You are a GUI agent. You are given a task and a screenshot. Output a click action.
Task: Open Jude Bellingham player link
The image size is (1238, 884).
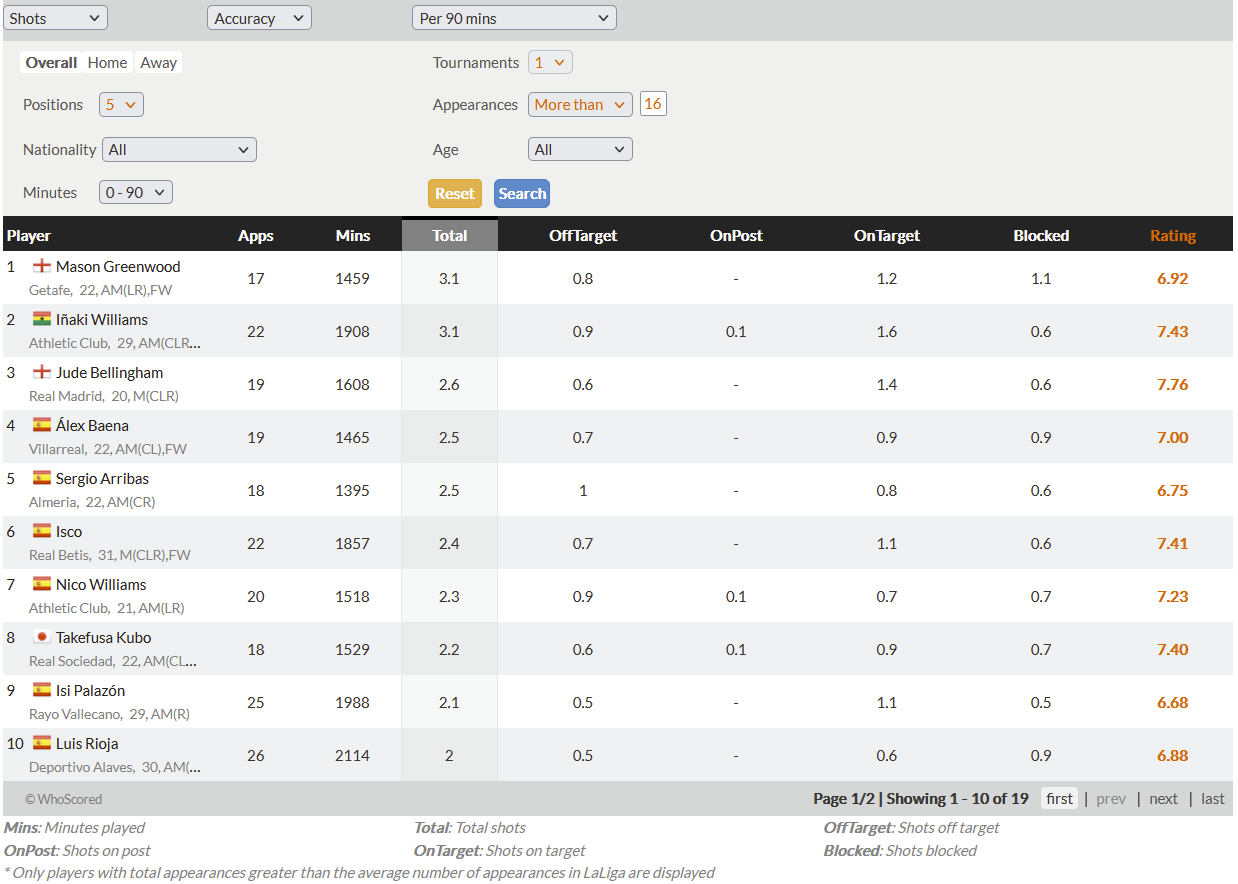(109, 373)
